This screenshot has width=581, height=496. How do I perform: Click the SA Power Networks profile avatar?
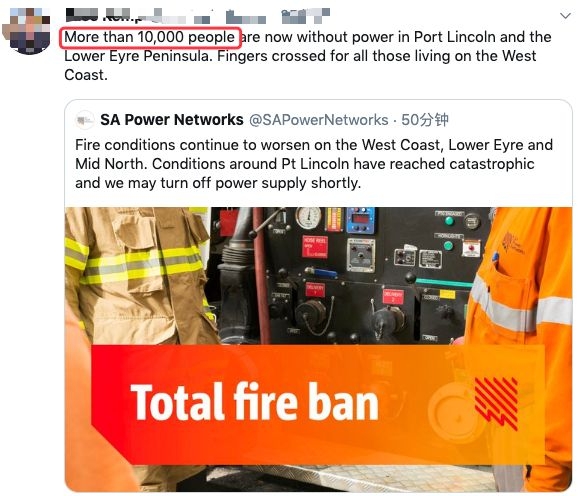coord(85,120)
